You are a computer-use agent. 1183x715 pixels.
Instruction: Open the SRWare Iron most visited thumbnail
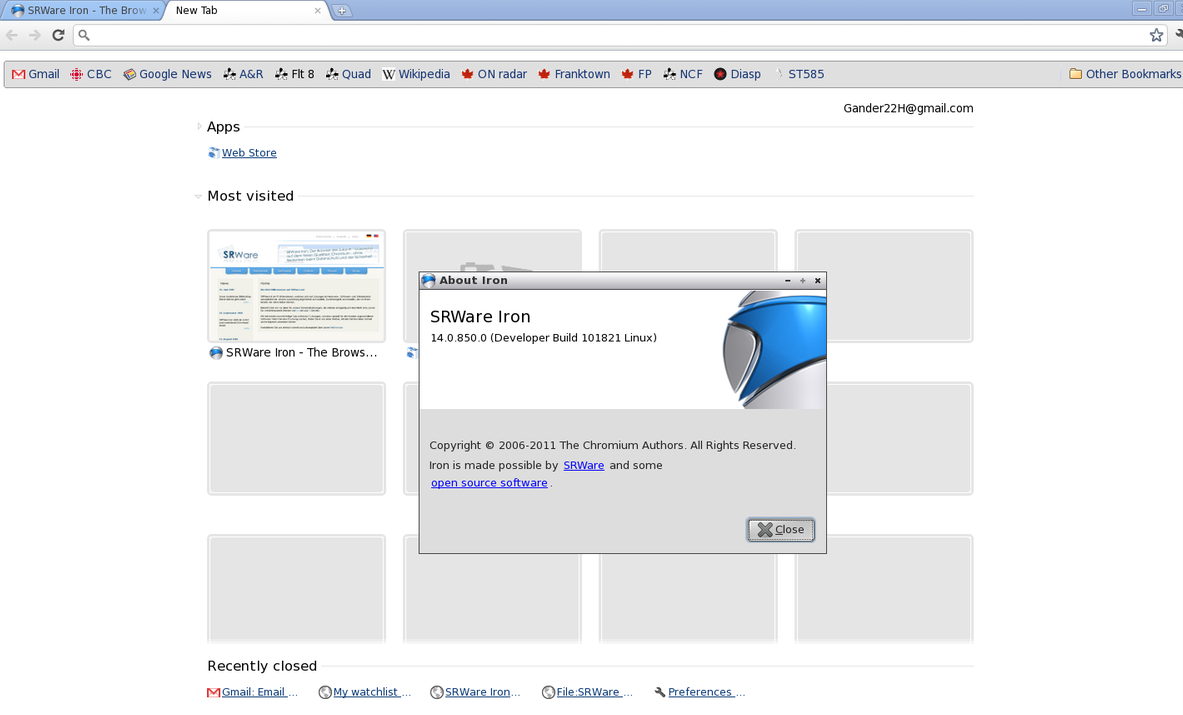point(296,286)
